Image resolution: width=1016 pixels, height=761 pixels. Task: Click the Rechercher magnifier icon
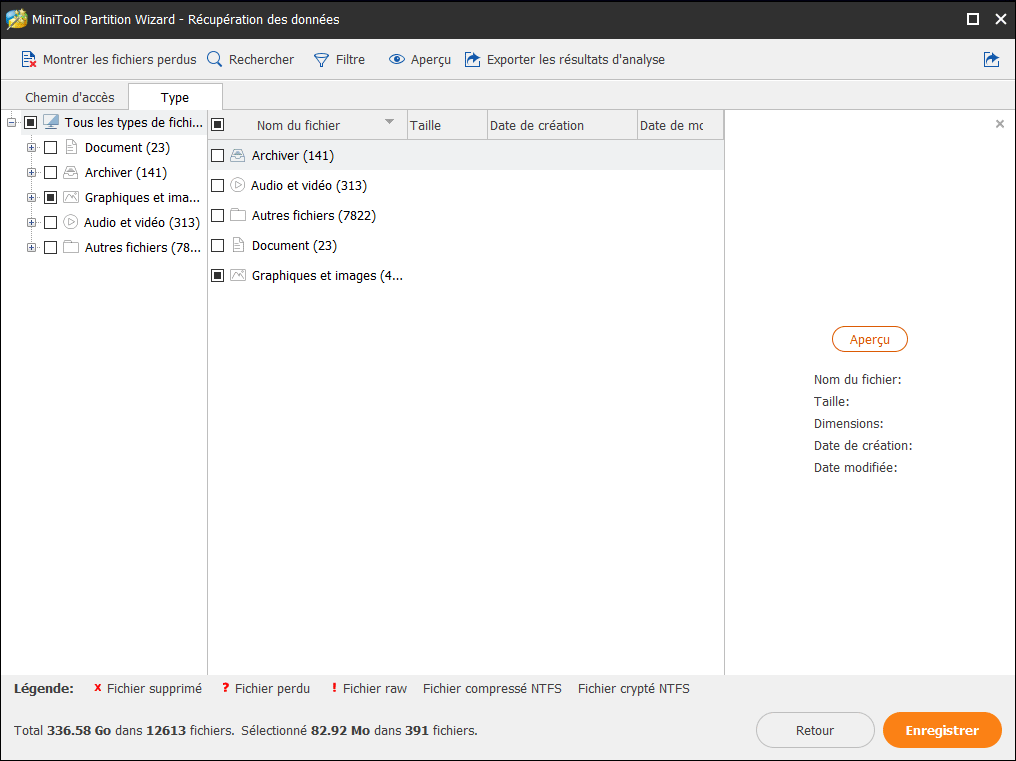(214, 59)
